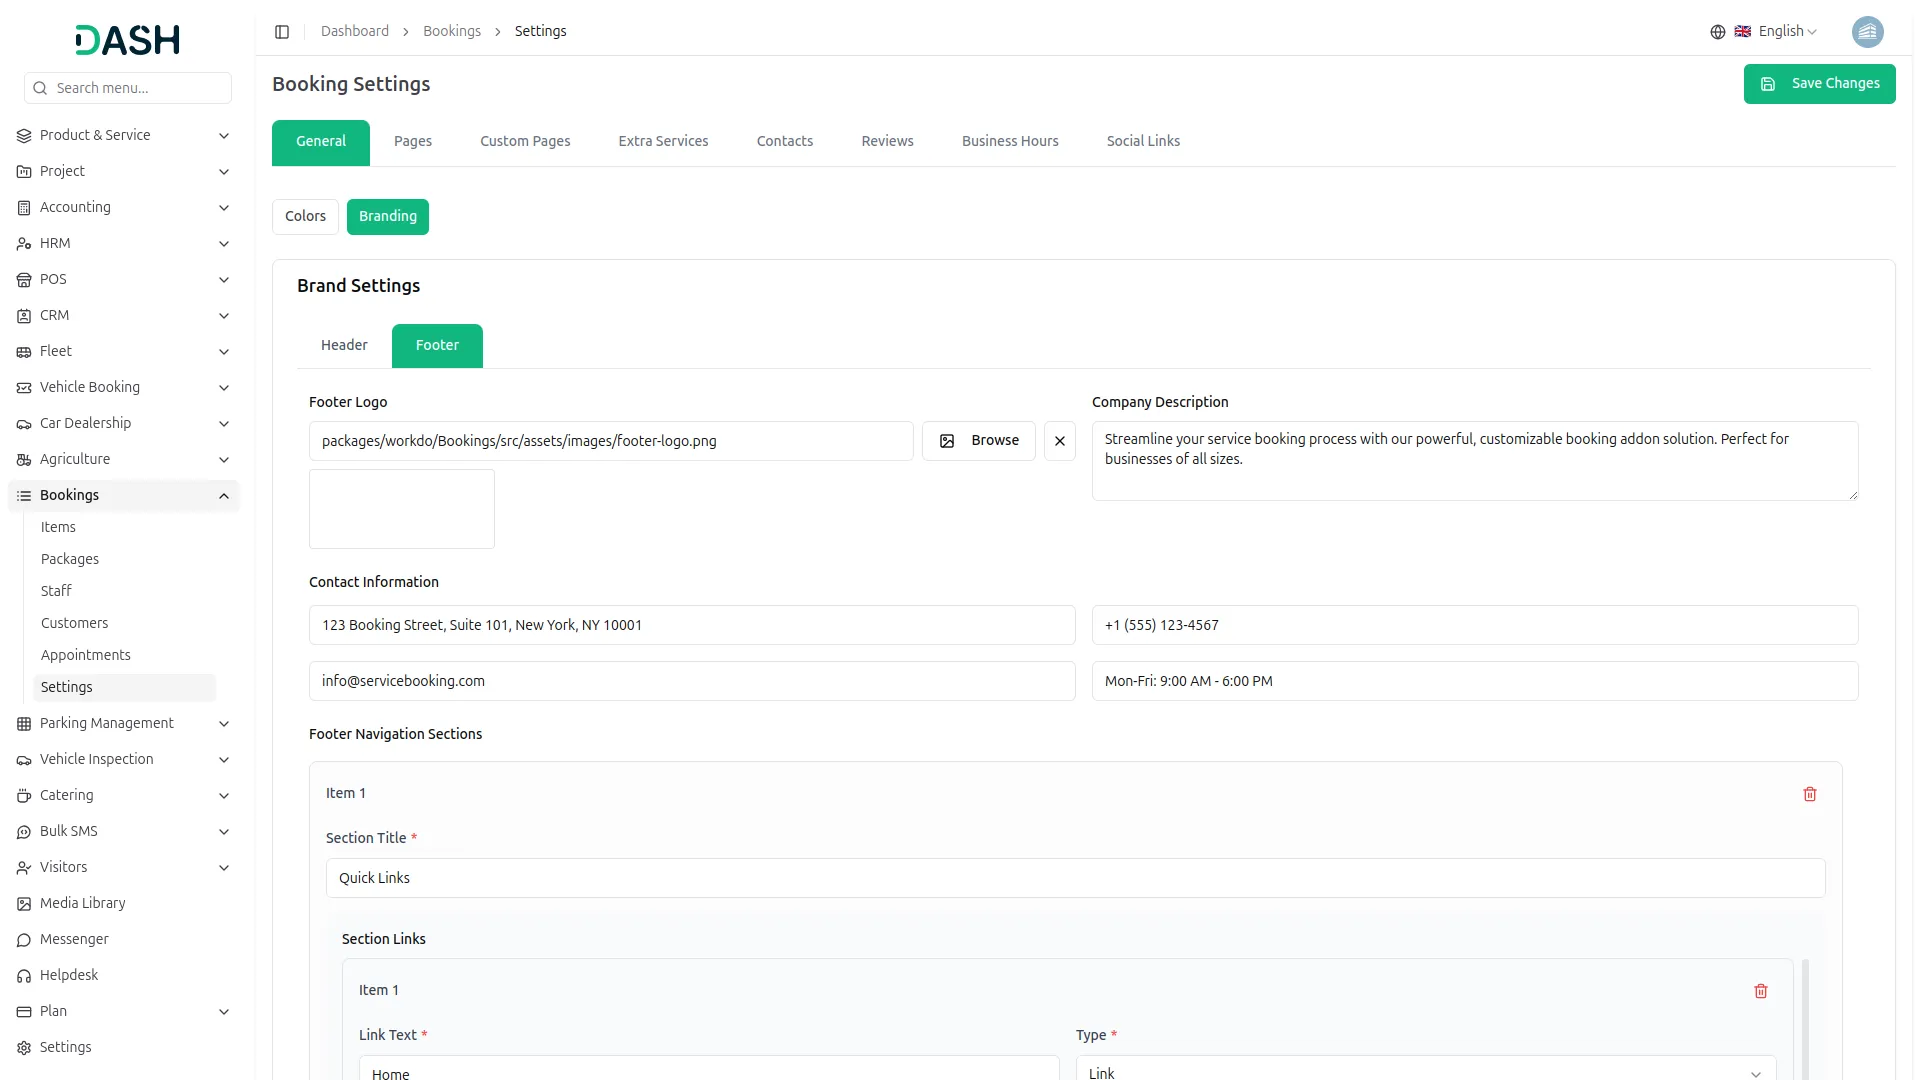
Task: Toggle the sidebar panel icon
Action: point(282,32)
